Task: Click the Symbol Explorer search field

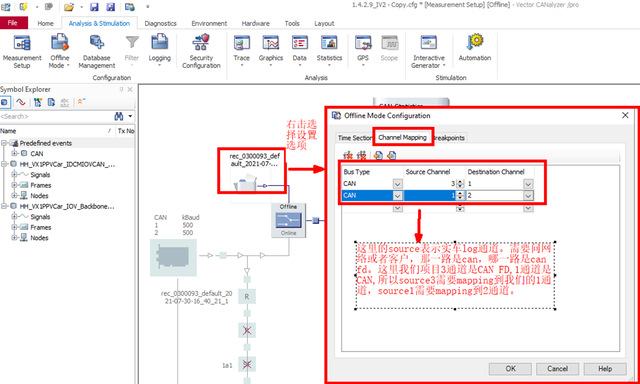Action: (x=55, y=116)
